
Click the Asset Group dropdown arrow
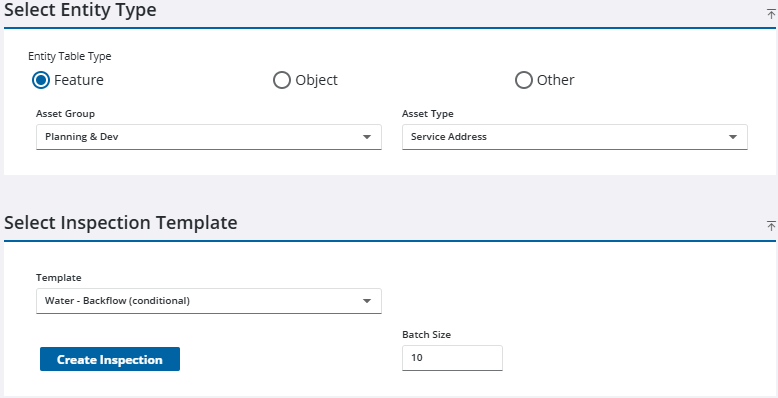tap(367, 137)
